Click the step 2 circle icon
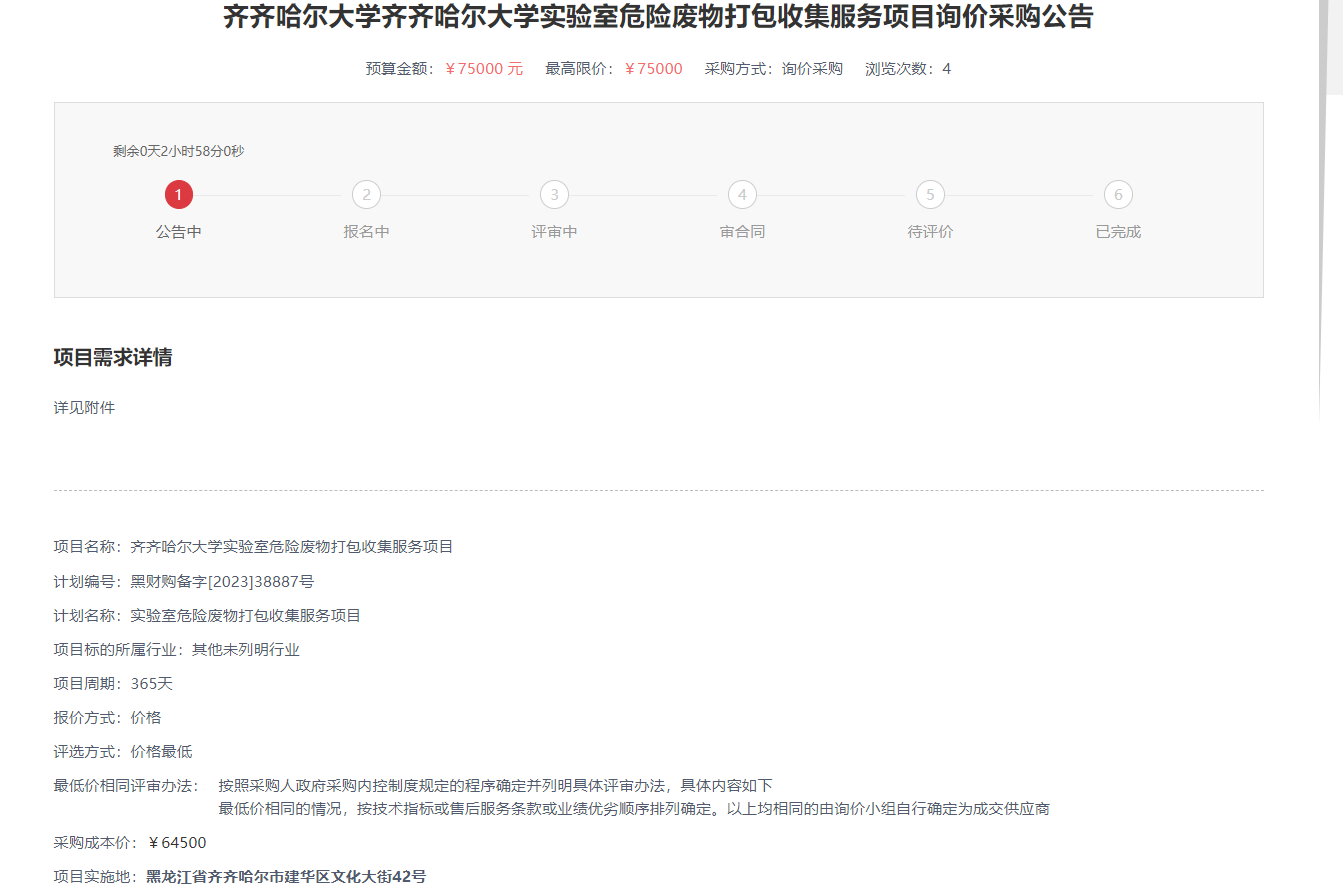Screen dimensions: 1343x894 click(366, 195)
